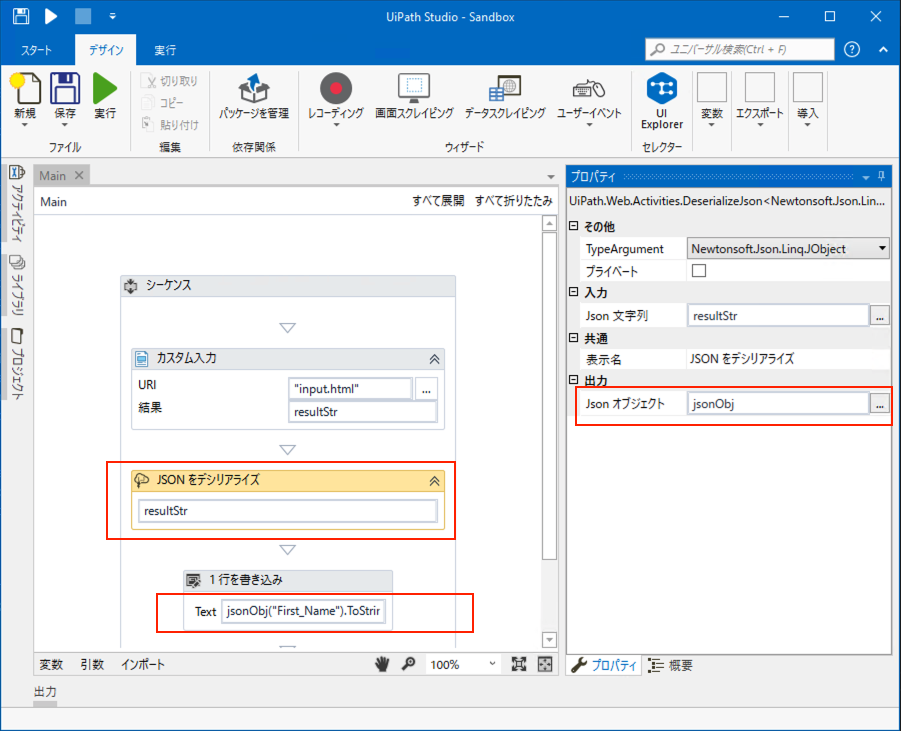Open the 引数 arguments panel
Viewport: 901px width, 731px height.
[x=92, y=665]
